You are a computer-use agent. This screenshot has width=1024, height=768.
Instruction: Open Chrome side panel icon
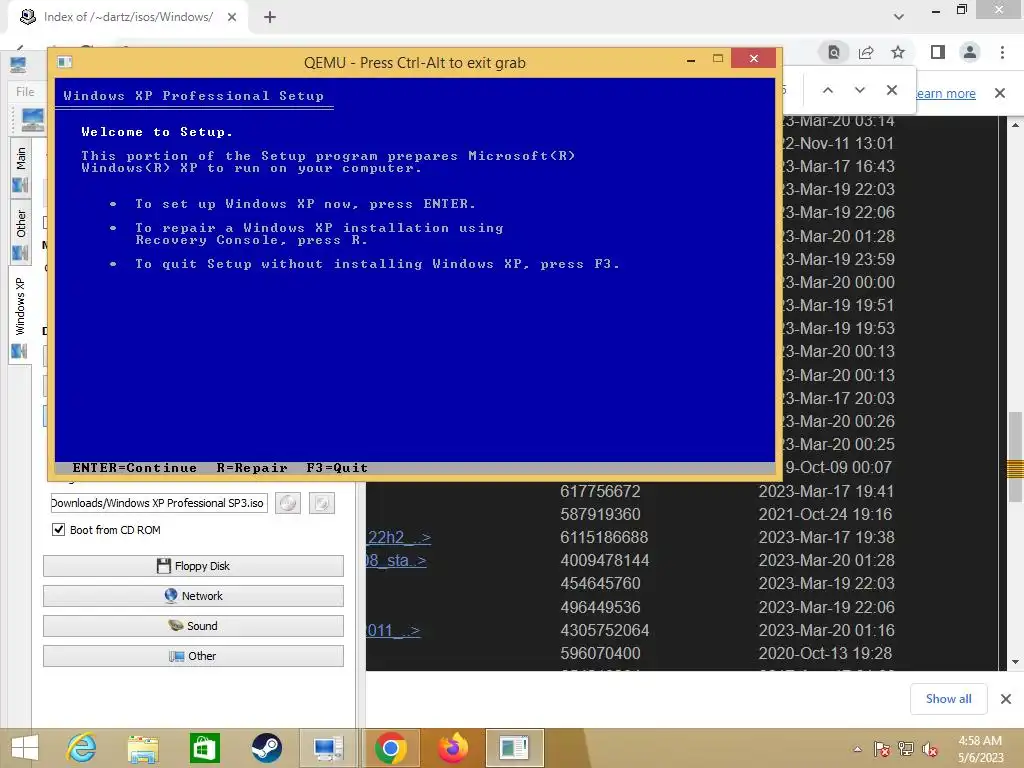coord(938,52)
